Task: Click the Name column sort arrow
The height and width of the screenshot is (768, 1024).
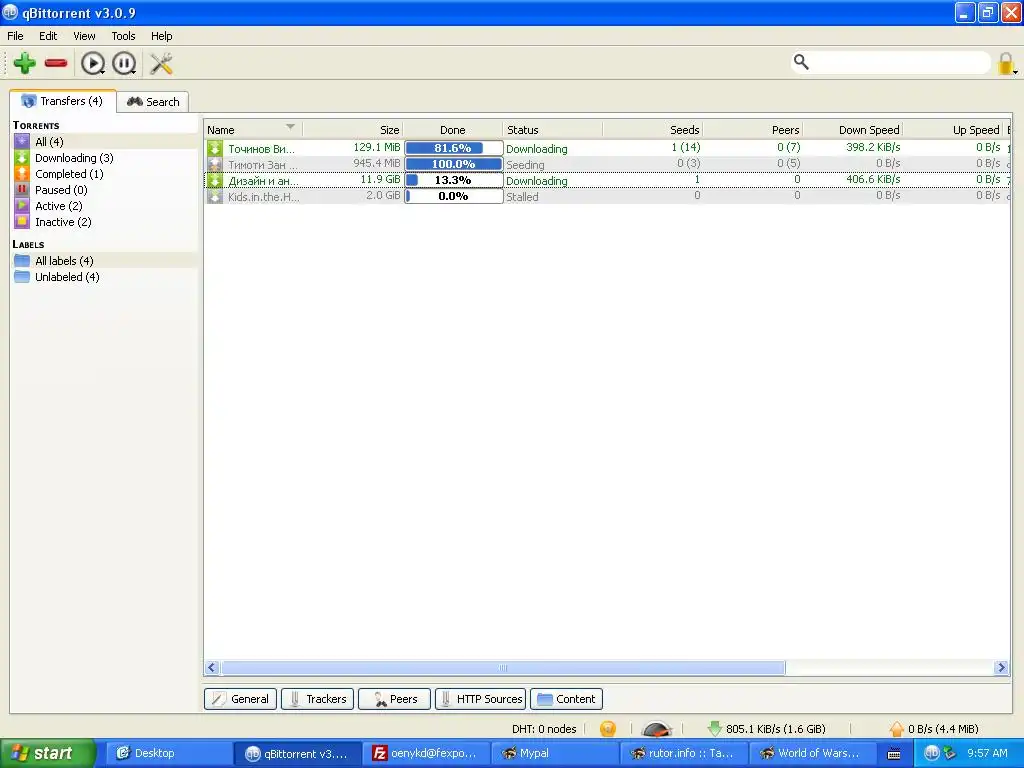Action: [x=290, y=127]
